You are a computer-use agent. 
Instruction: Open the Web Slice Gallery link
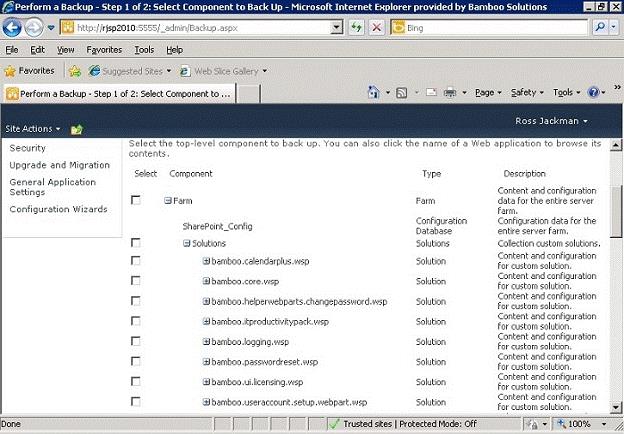coord(224,71)
